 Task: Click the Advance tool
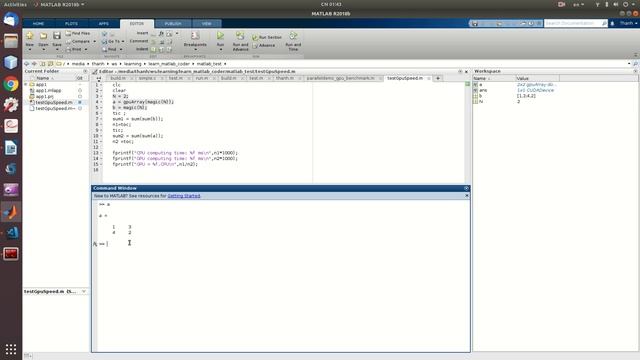[264, 45]
